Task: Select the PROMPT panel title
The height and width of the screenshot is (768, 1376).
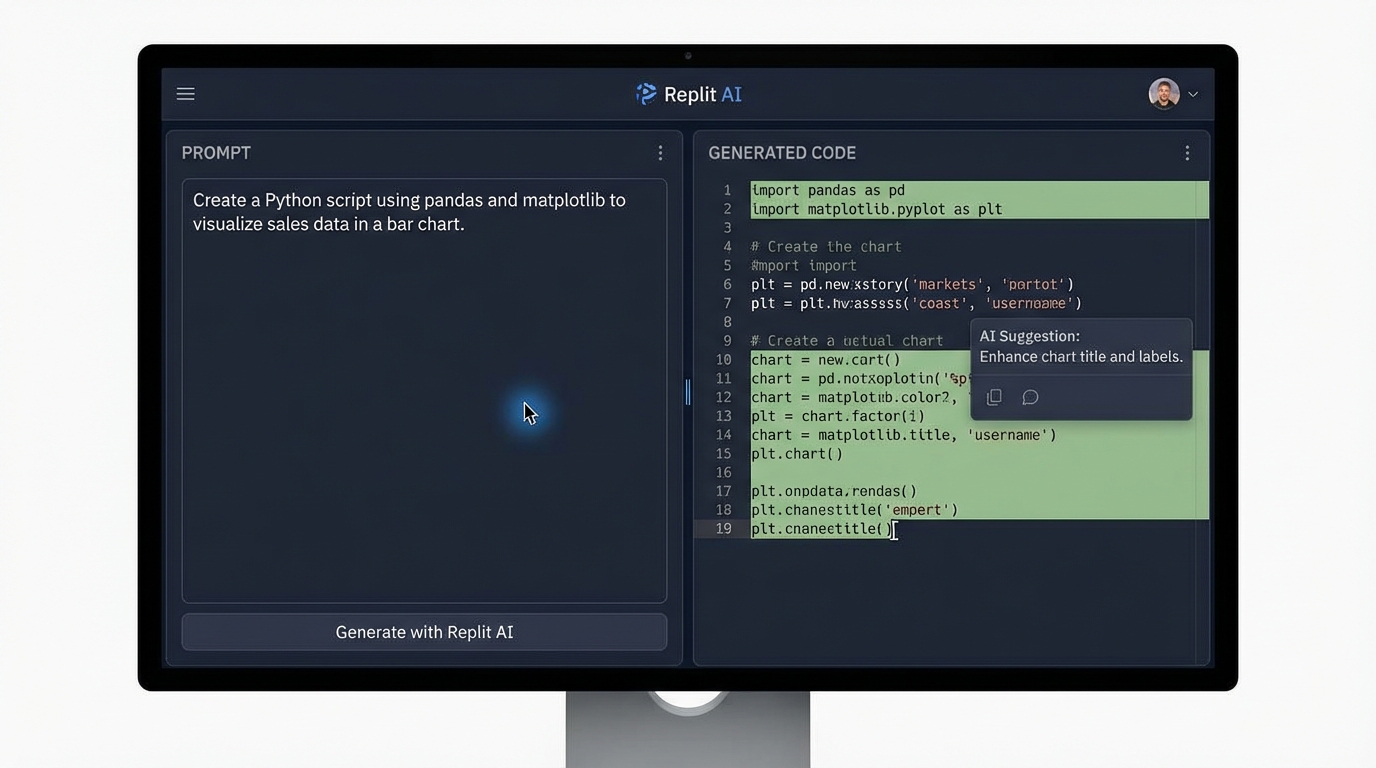Action: click(x=216, y=152)
